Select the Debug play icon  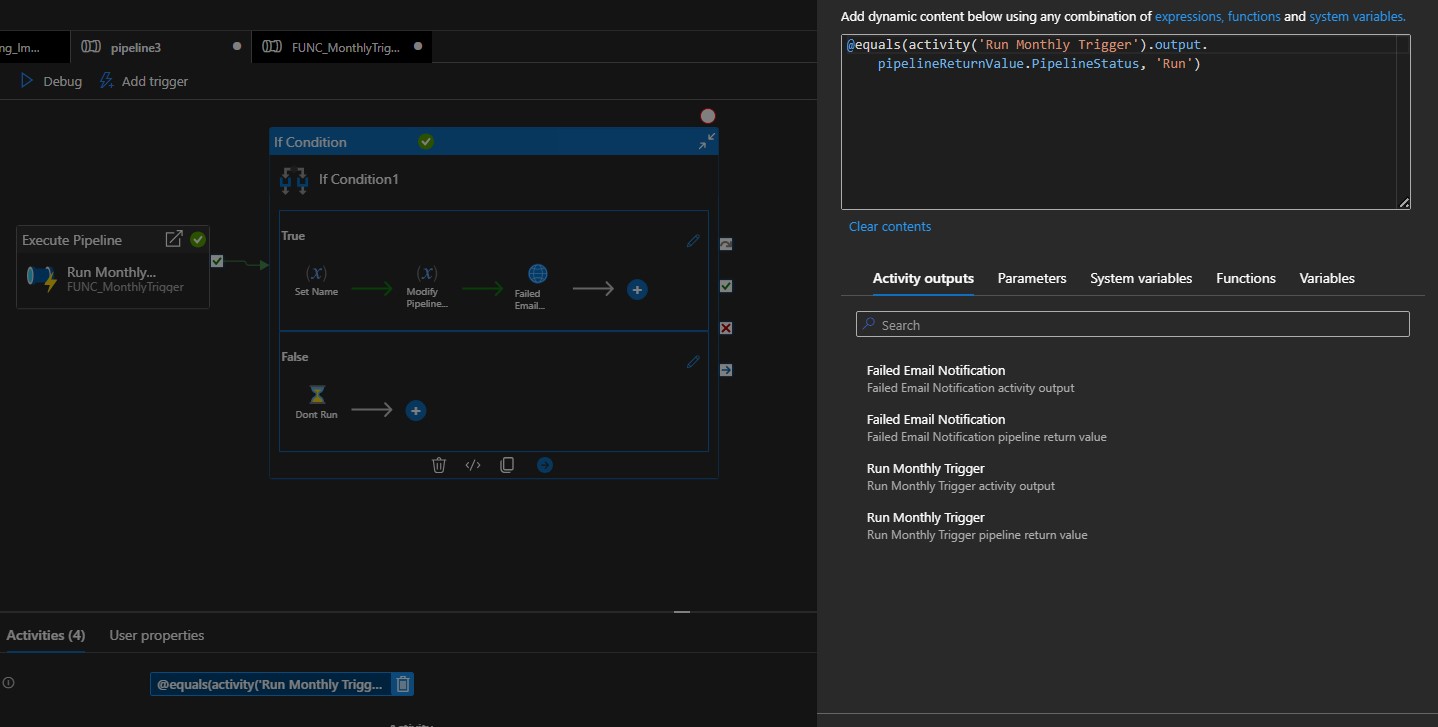pos(27,81)
